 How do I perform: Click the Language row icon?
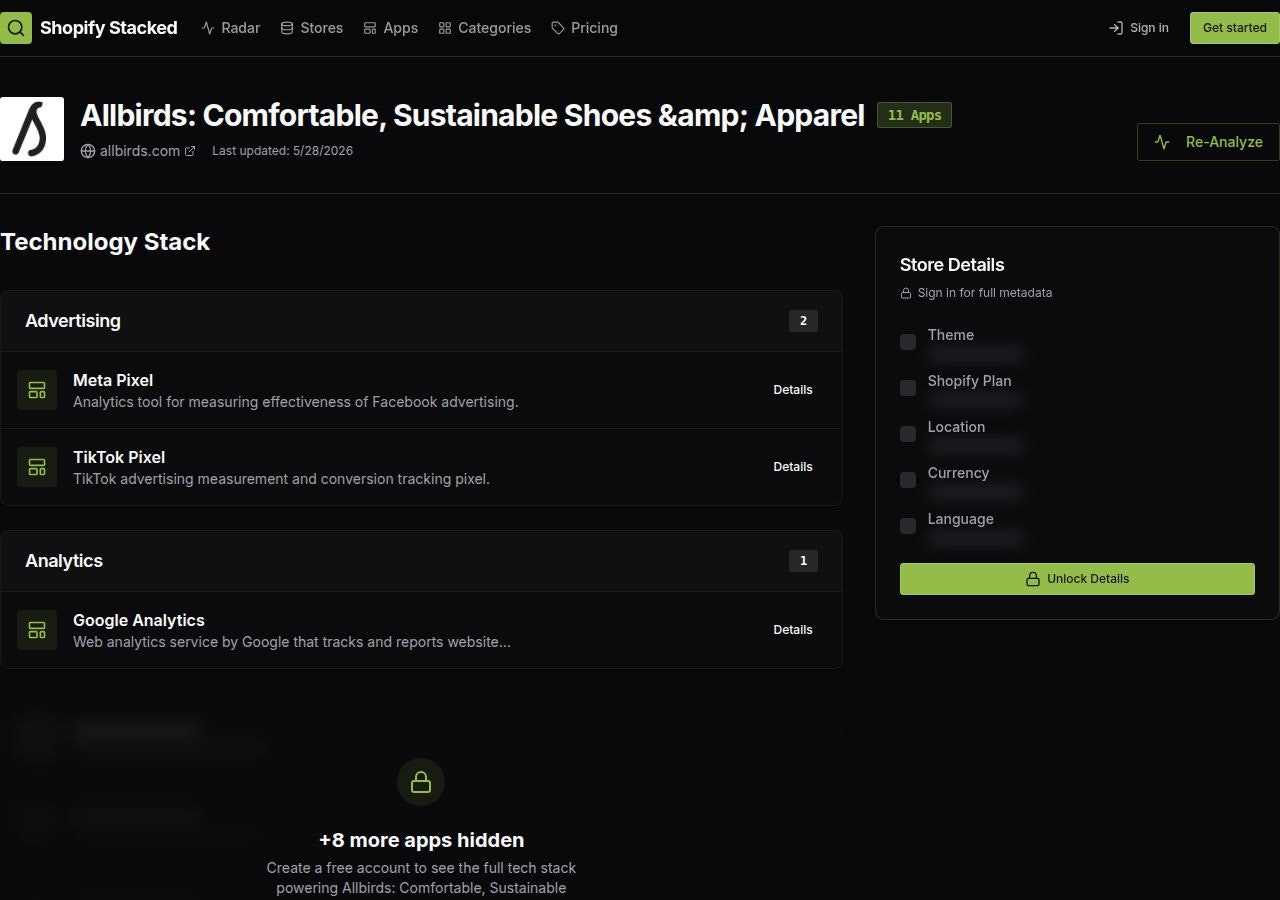click(x=908, y=526)
